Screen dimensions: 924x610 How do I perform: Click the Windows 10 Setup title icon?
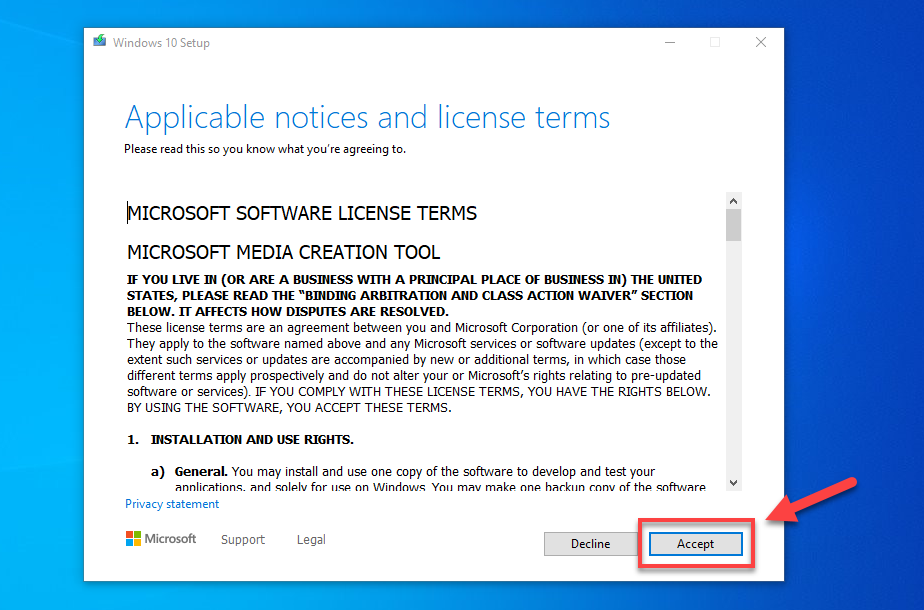(x=100, y=42)
